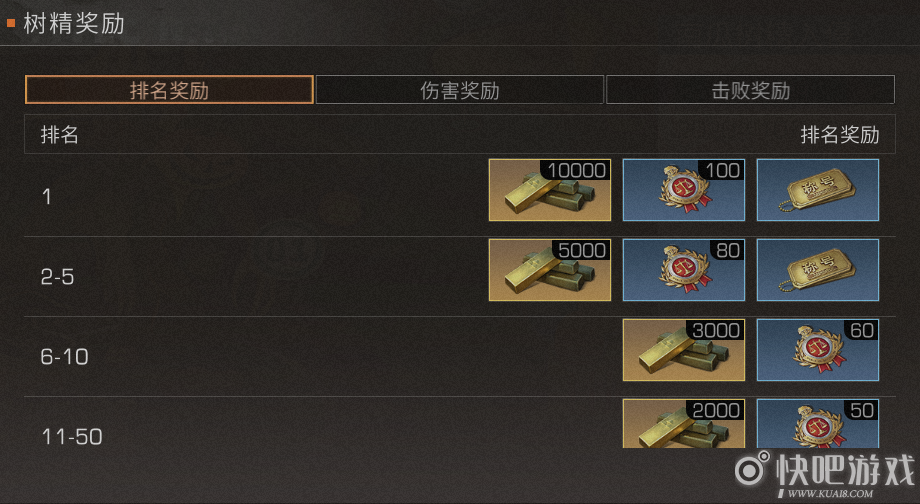Select the 2-5 rank row label
The height and width of the screenshot is (504, 920).
58,276
